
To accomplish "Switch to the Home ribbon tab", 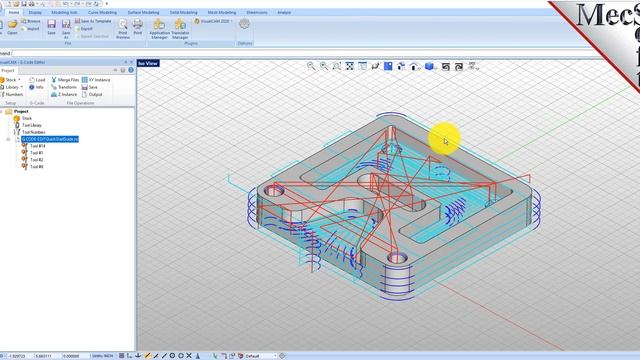I will coord(14,13).
